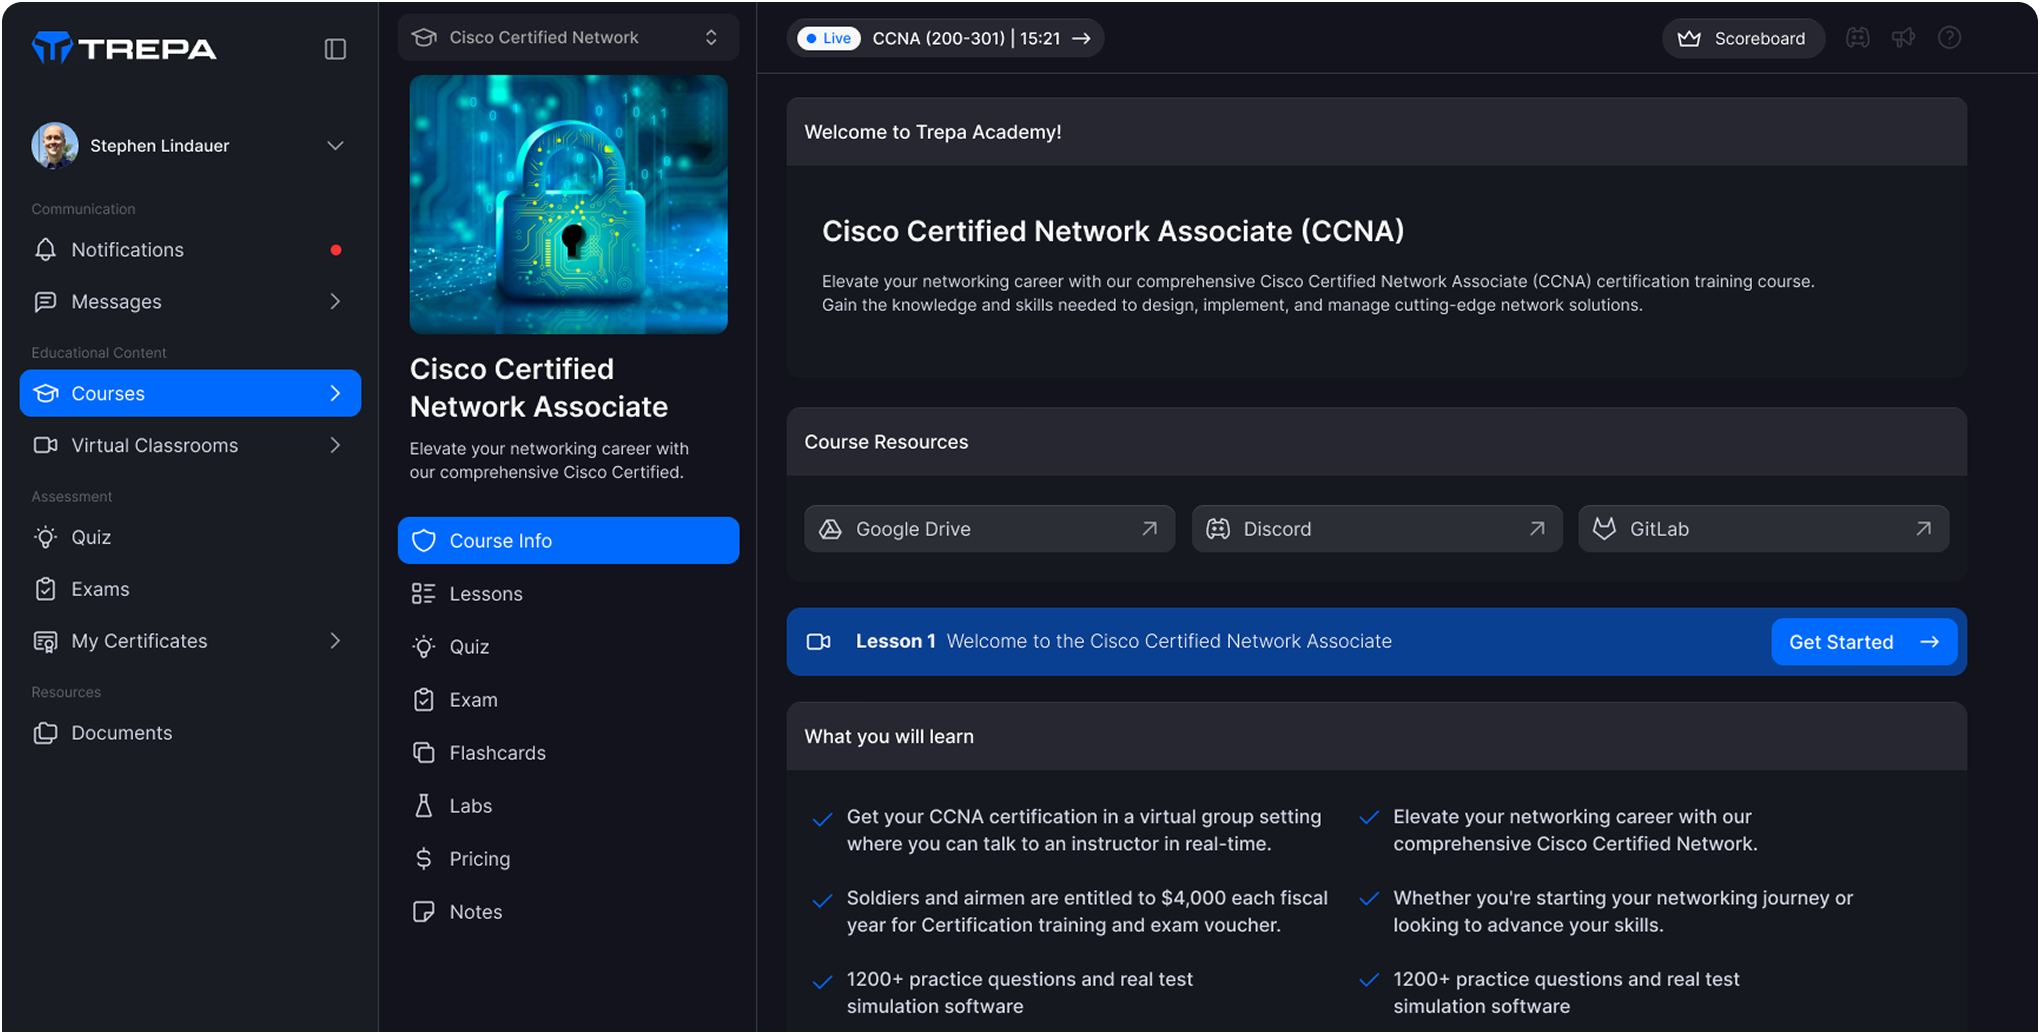
Task: Open the Labs section
Action: pos(568,806)
